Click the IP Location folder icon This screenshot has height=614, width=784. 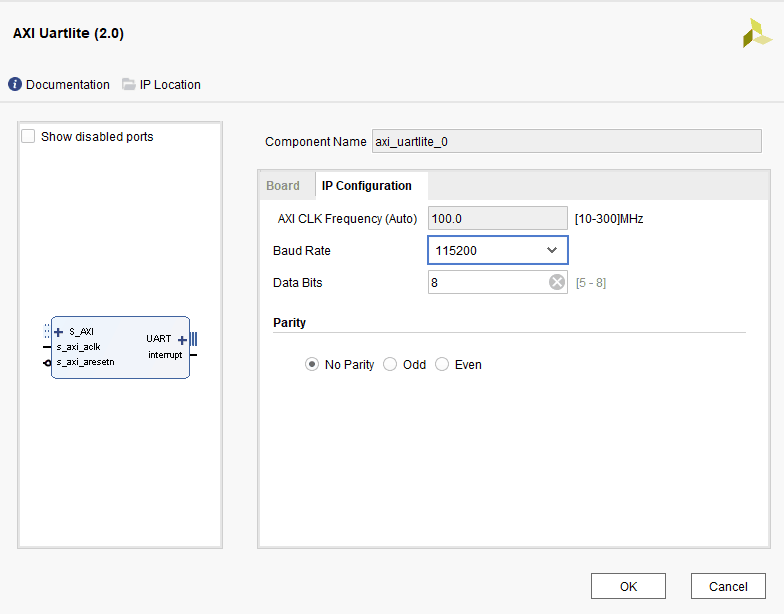point(129,85)
